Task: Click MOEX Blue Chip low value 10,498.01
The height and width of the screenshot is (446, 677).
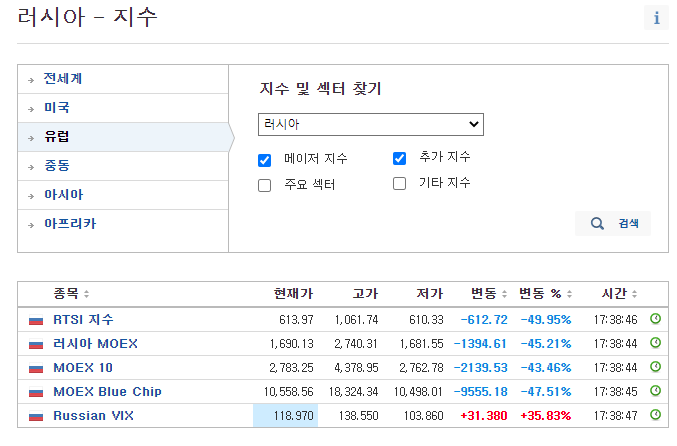Action: tap(418, 392)
